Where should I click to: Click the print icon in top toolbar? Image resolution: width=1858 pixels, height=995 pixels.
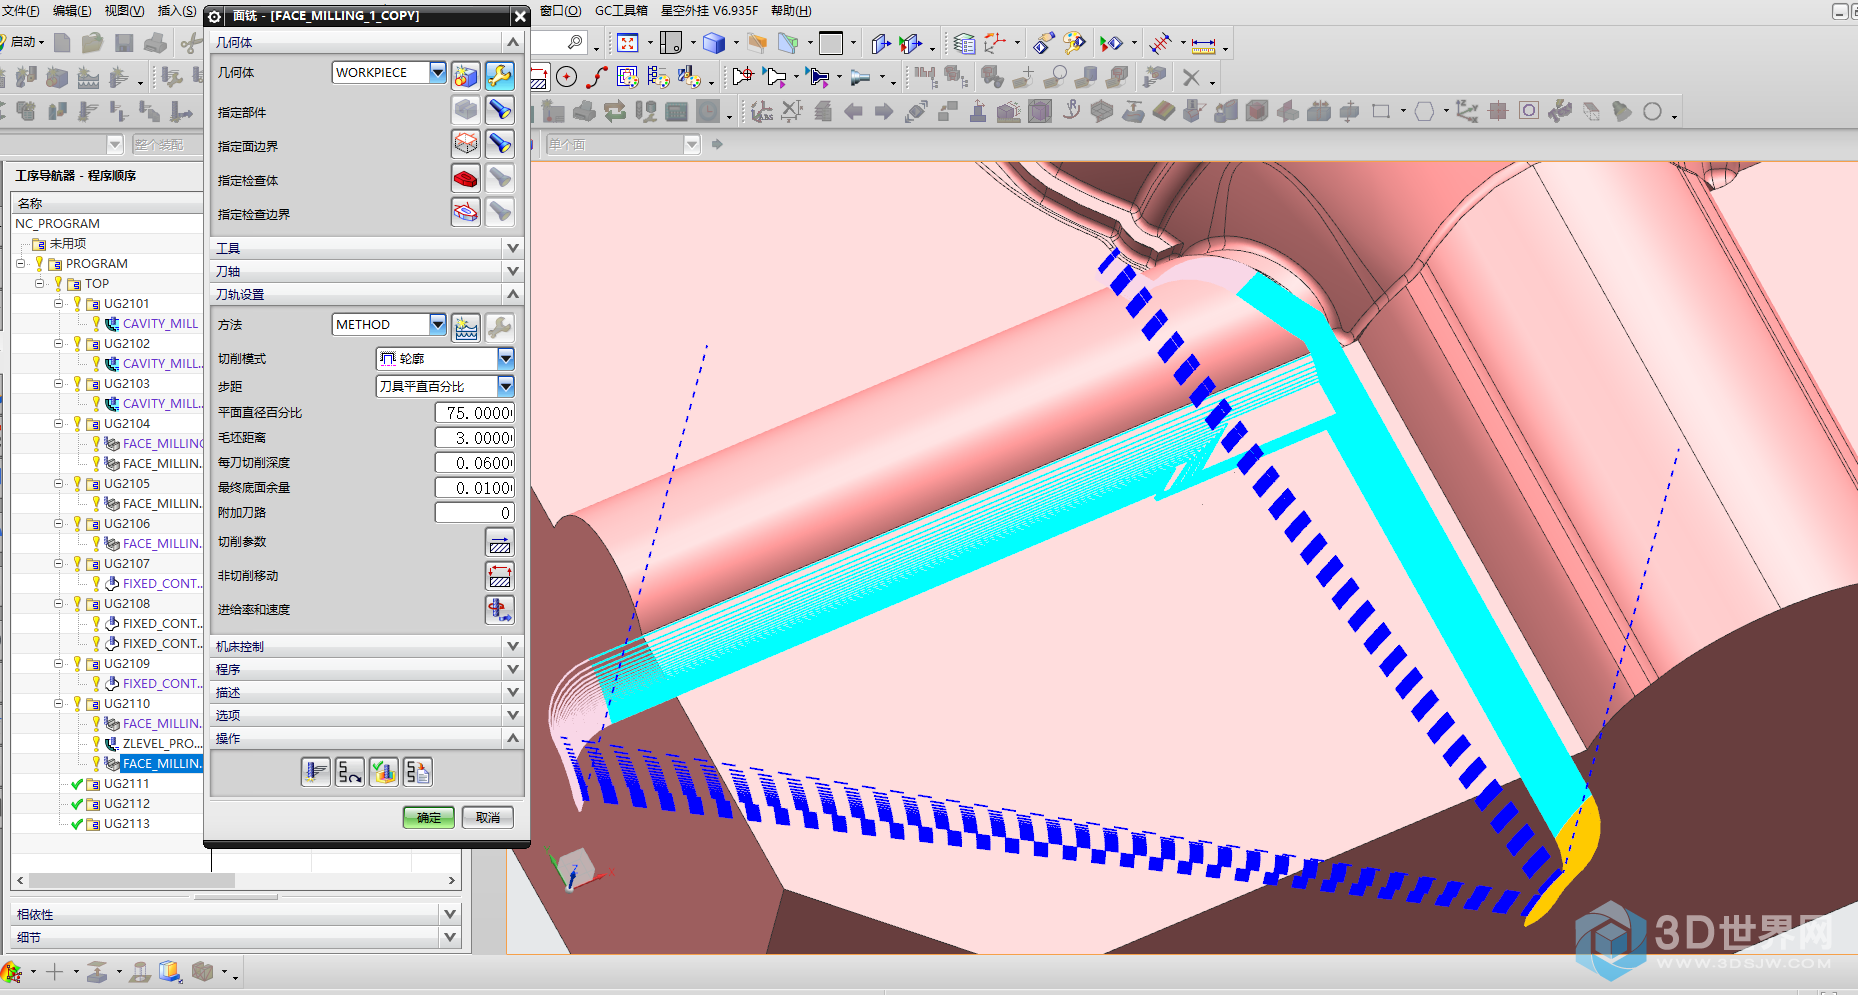point(155,43)
